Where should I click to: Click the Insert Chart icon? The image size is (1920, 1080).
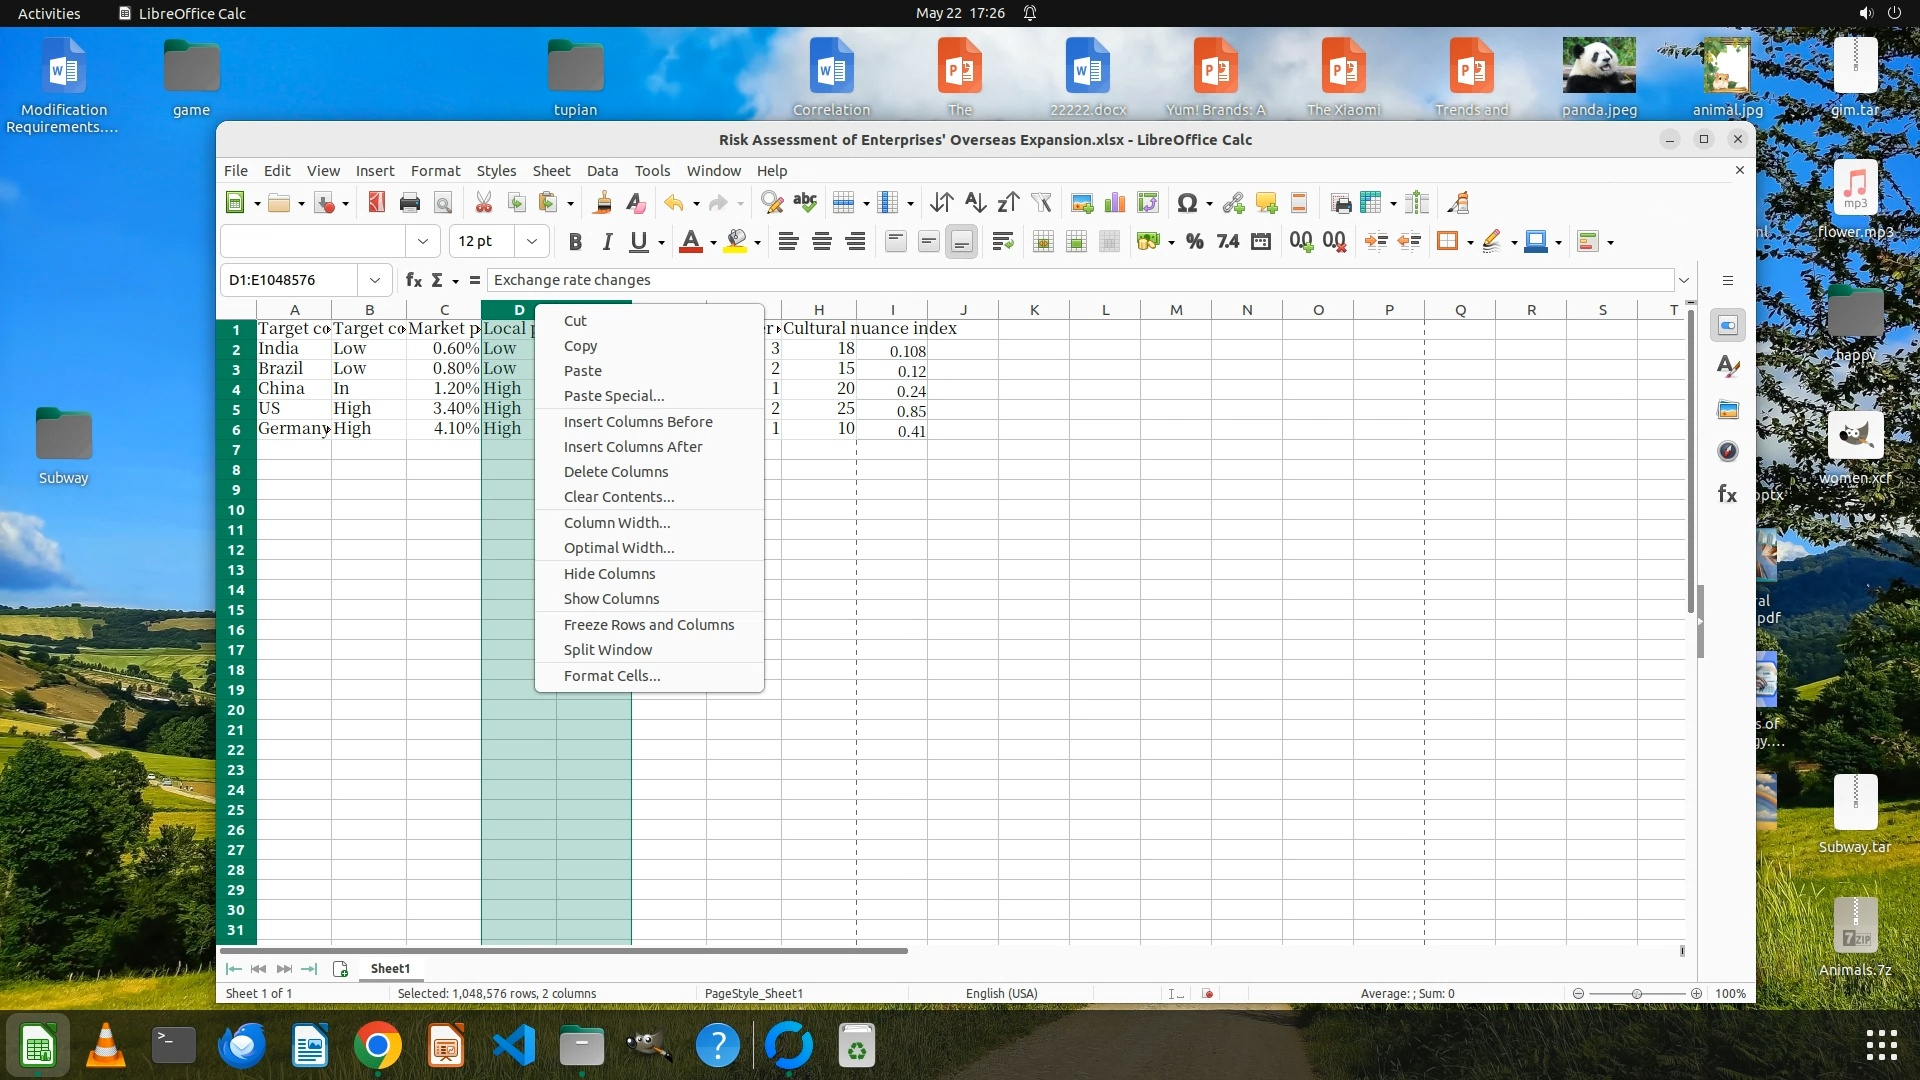[1115, 203]
